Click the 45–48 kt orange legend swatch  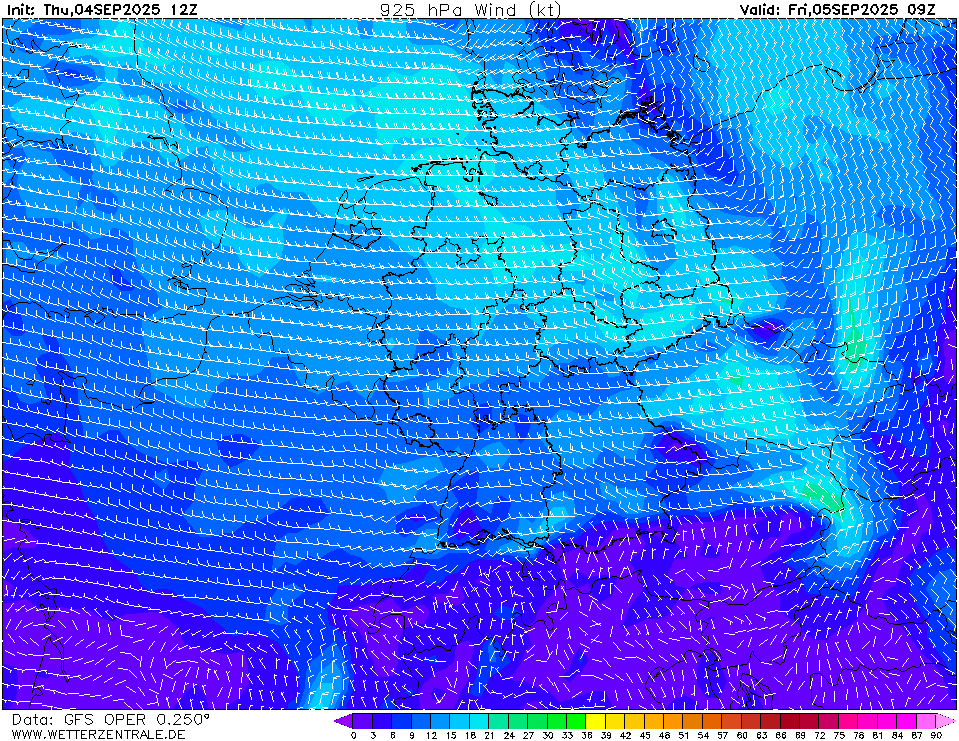(654, 721)
